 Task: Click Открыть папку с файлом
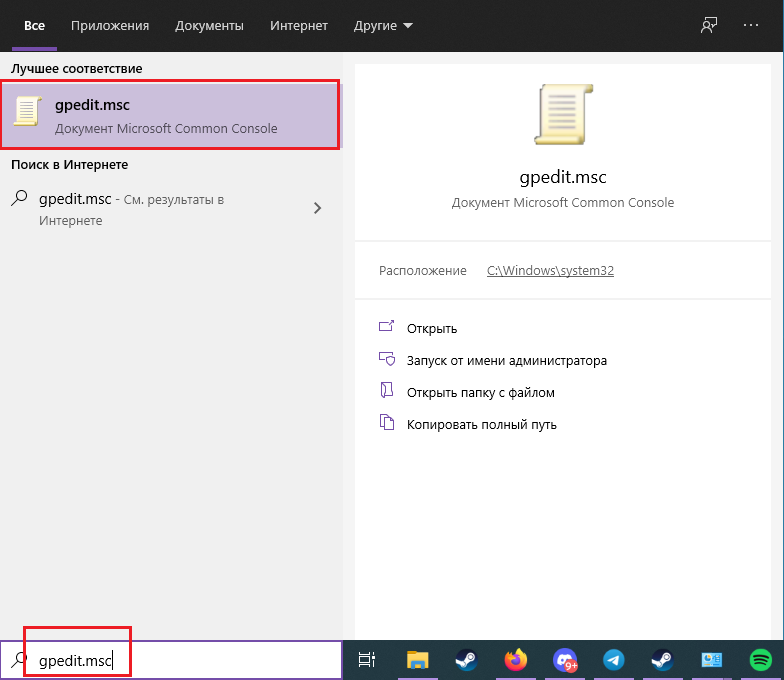click(x=480, y=392)
